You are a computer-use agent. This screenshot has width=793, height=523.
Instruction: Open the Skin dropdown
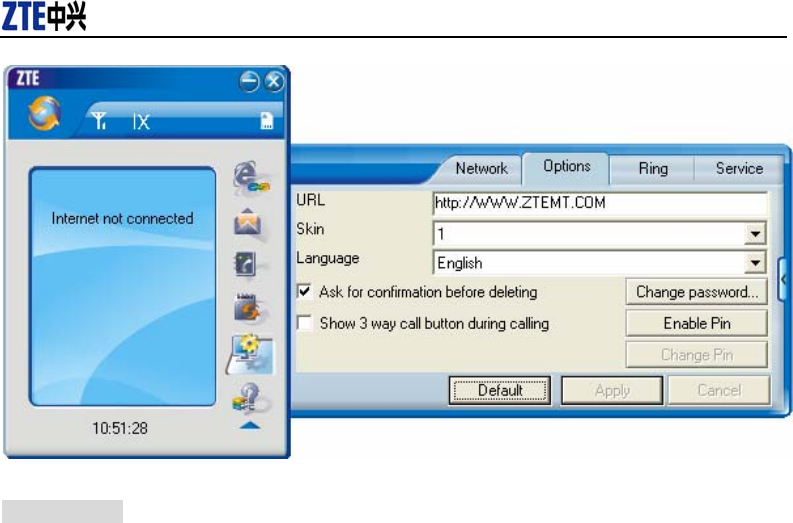click(x=755, y=234)
